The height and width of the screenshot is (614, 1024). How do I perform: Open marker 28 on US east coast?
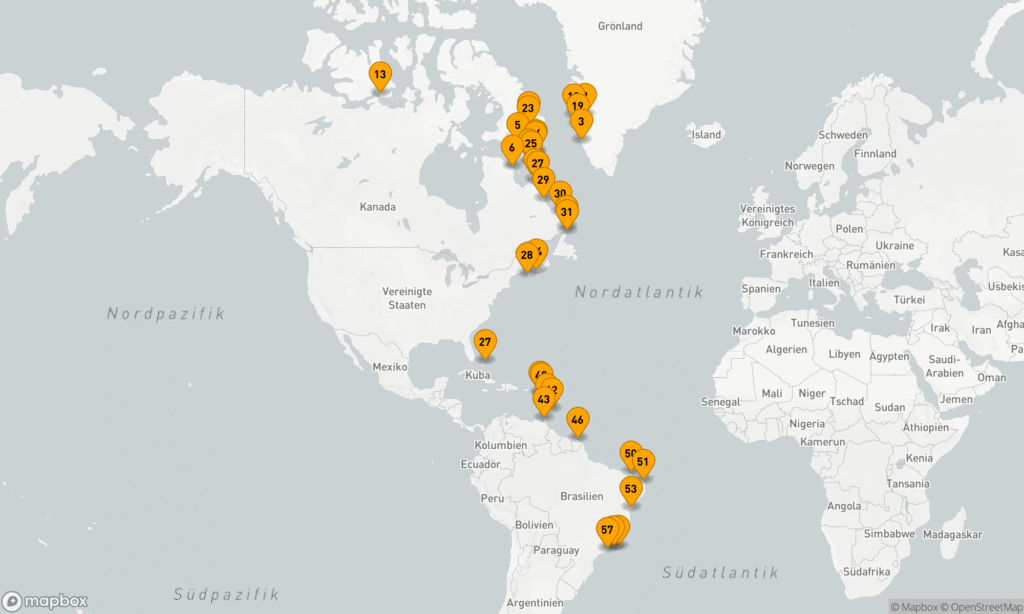526,255
